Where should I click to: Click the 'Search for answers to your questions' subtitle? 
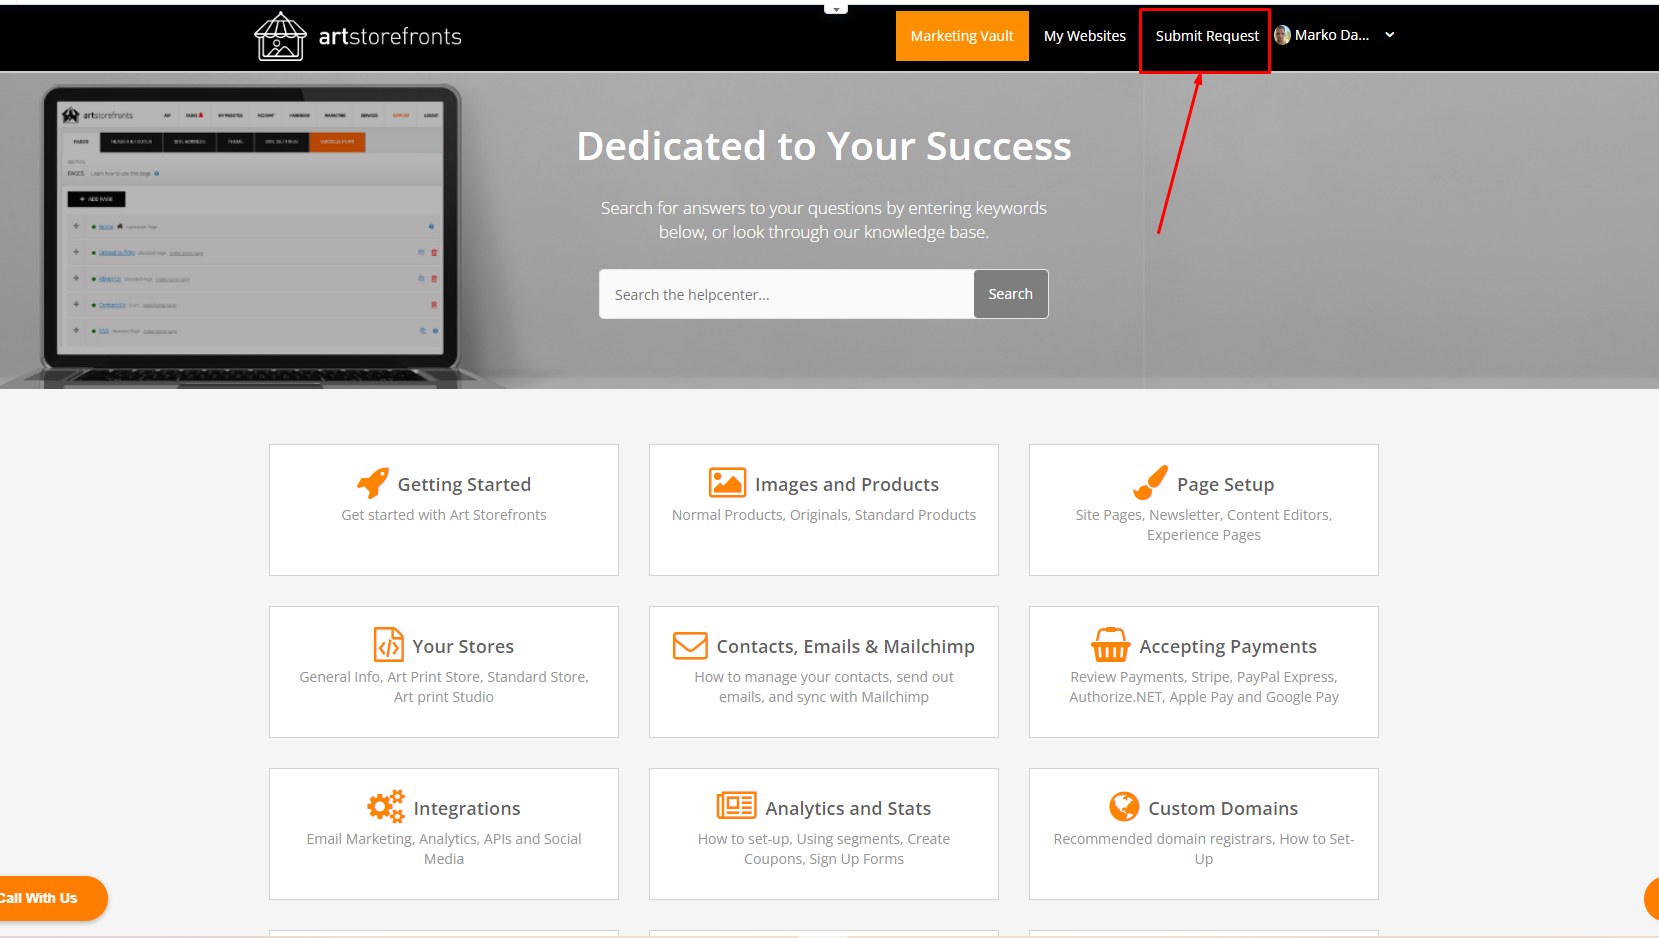(x=824, y=220)
